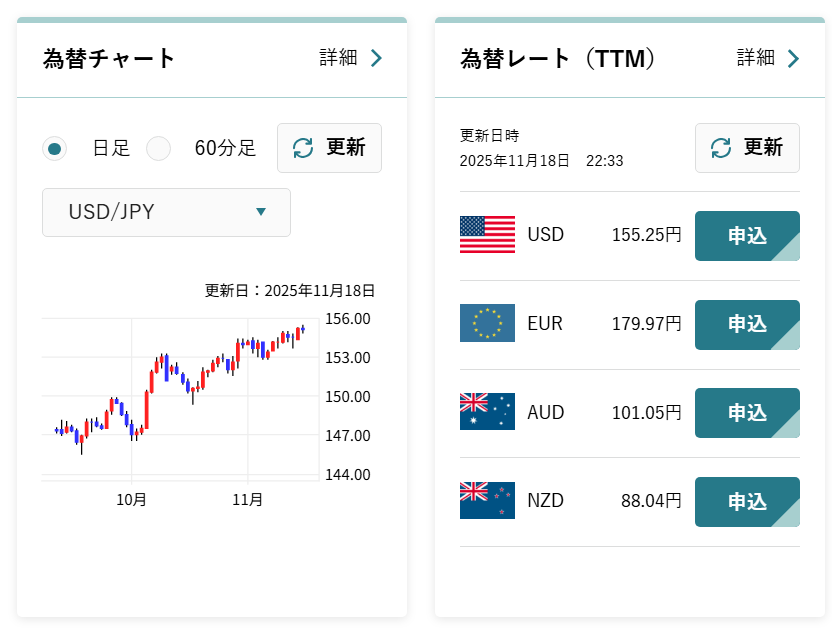Image resolution: width=832 pixels, height=632 pixels.
Task: Open 詳細 link in 為替レート header
Action: click(756, 58)
